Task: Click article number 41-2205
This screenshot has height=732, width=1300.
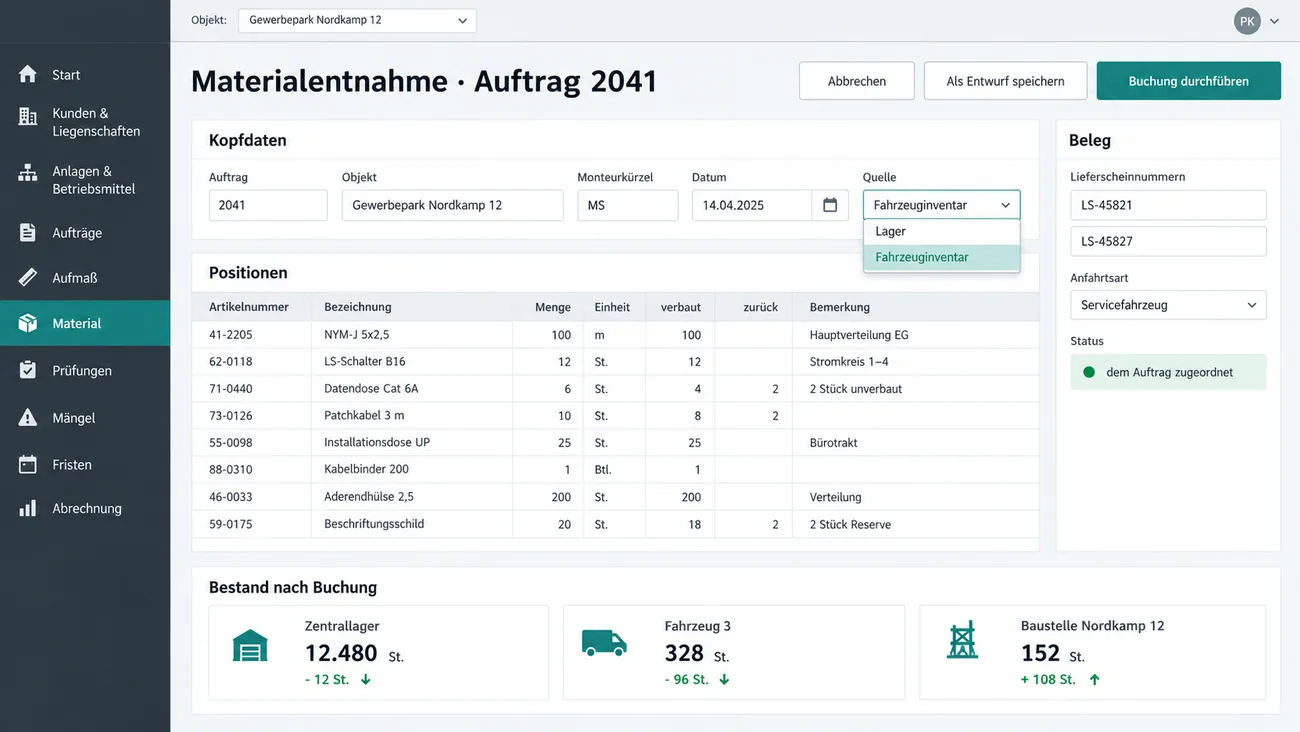Action: tap(231, 335)
